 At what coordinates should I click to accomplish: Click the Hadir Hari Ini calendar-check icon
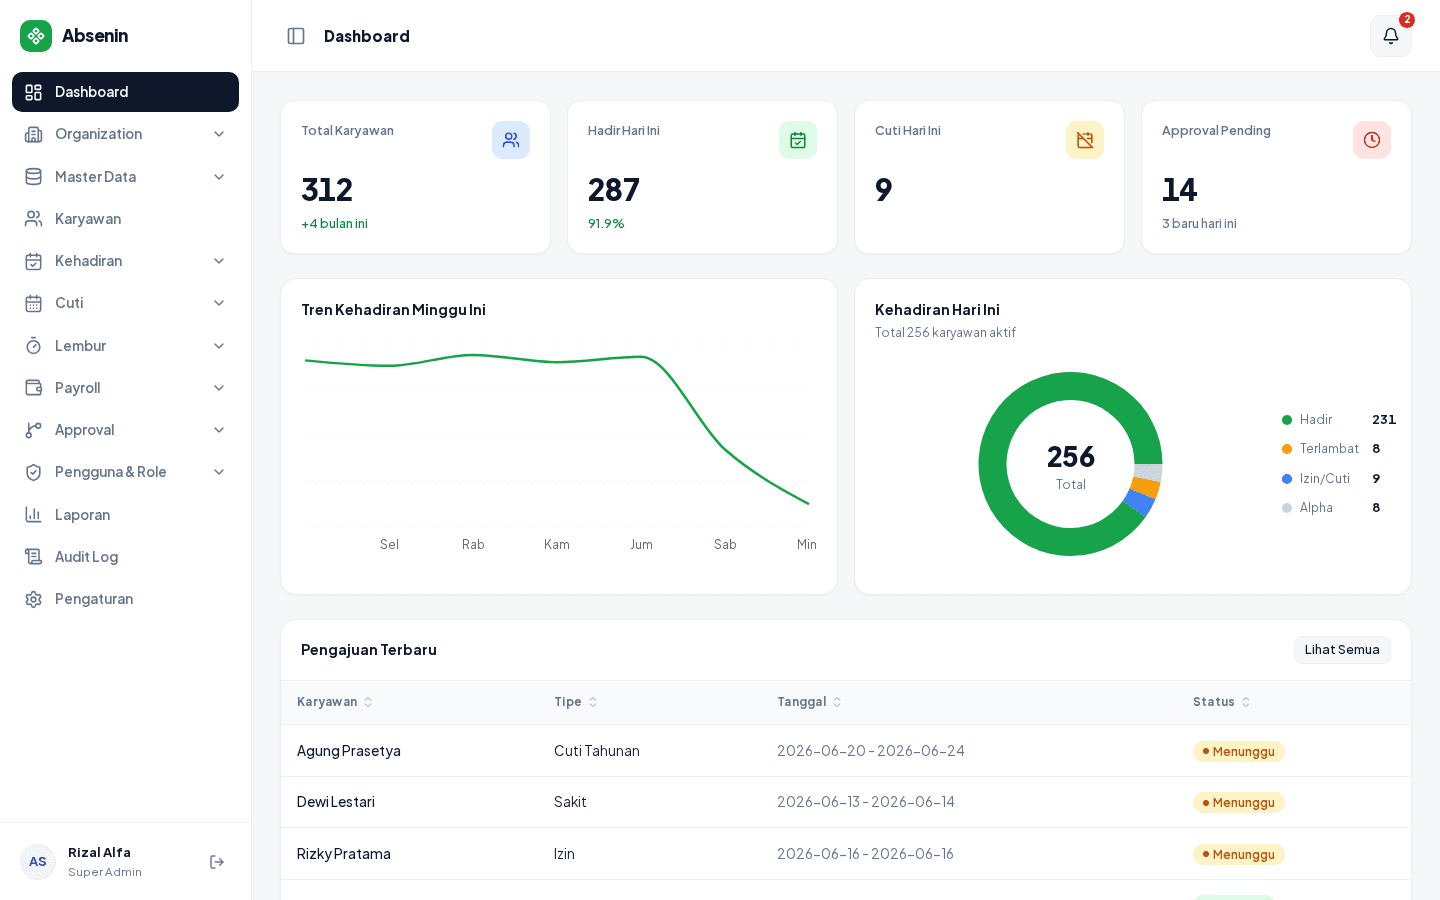click(x=798, y=140)
